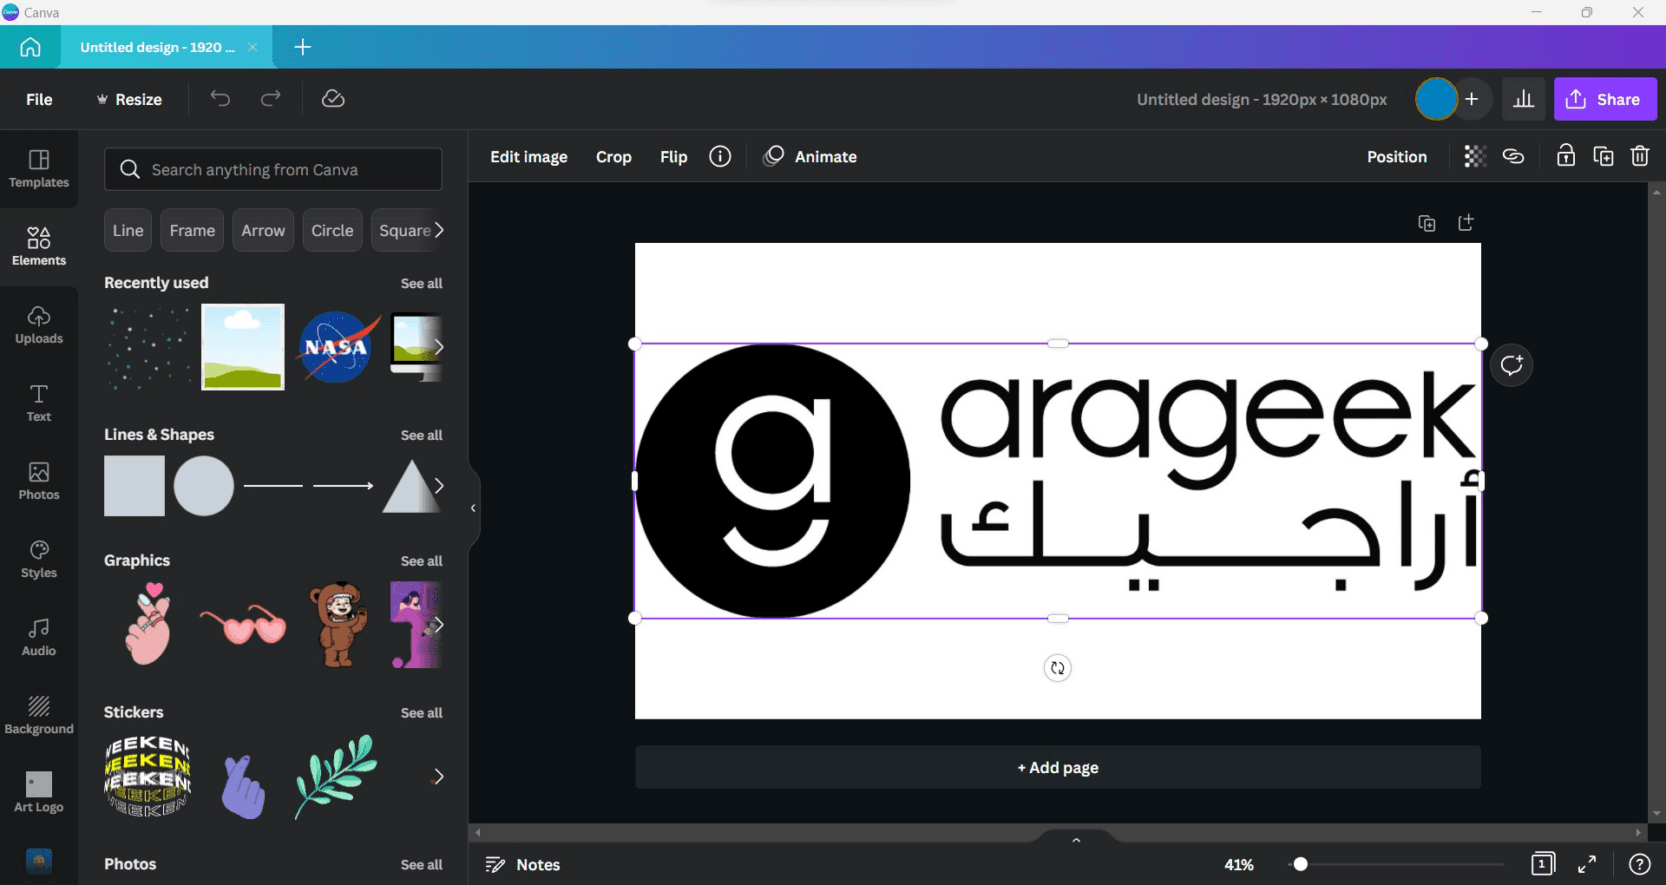Go to Canva home icon
The width and height of the screenshot is (1666, 885).
pyautogui.click(x=30, y=47)
